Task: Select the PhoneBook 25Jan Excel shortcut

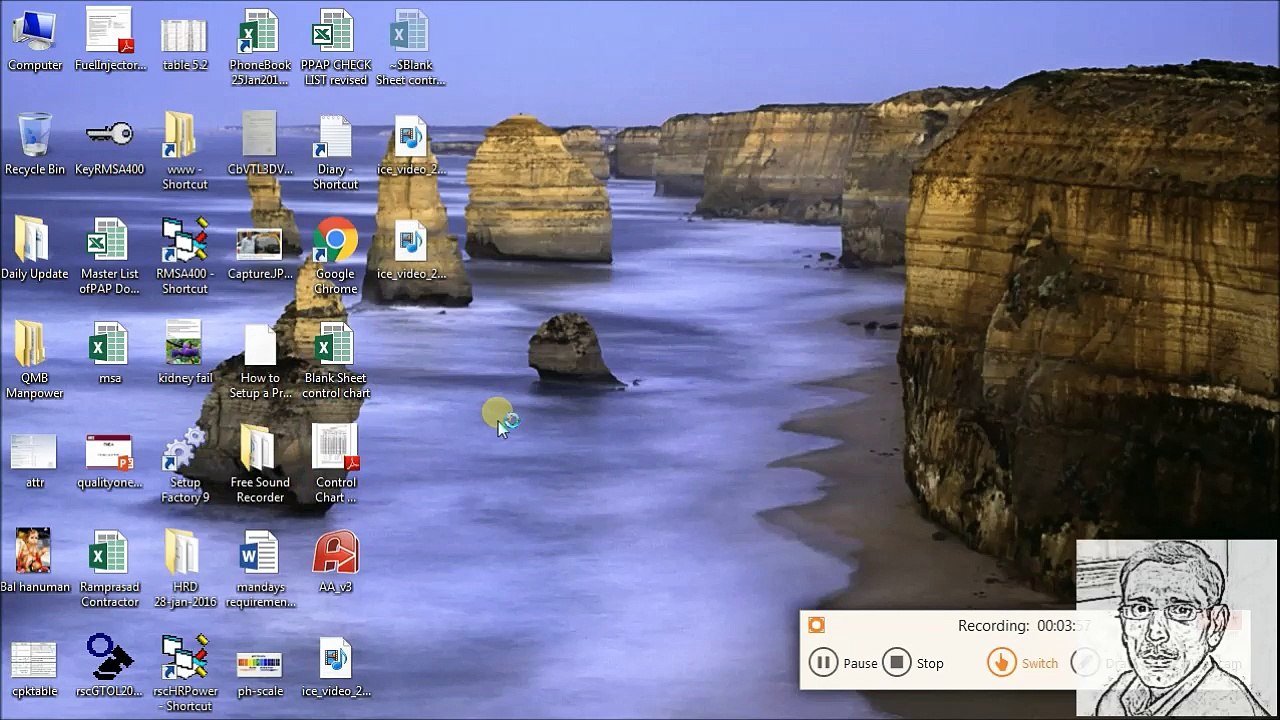Action: point(260,48)
